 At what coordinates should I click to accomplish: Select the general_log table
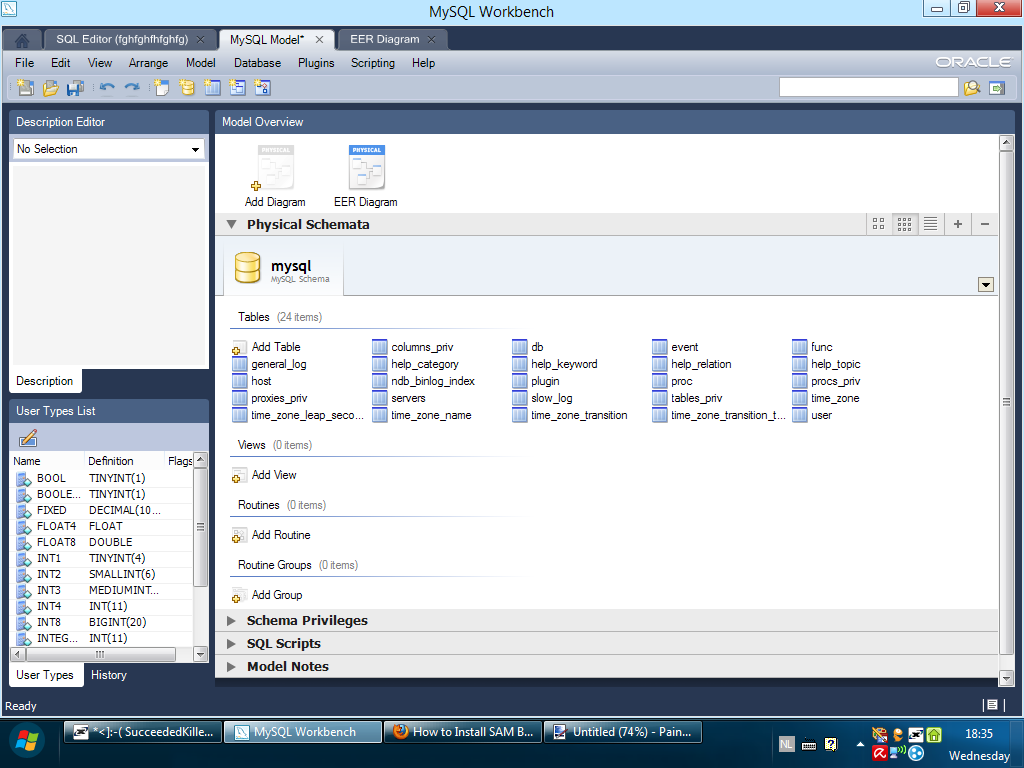coord(270,364)
